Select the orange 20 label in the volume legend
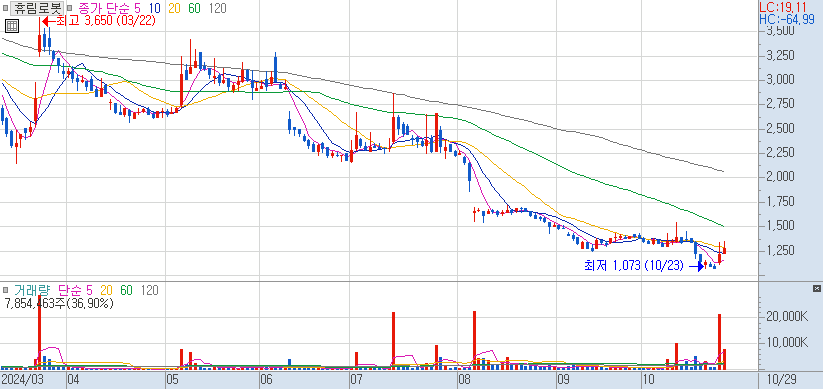 pos(107,290)
